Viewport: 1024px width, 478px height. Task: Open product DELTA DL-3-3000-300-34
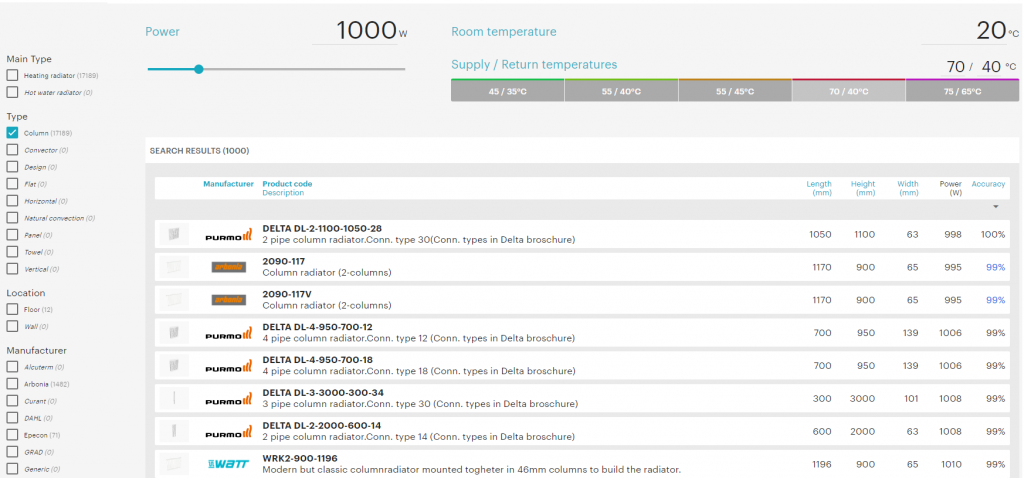[x=323, y=392]
